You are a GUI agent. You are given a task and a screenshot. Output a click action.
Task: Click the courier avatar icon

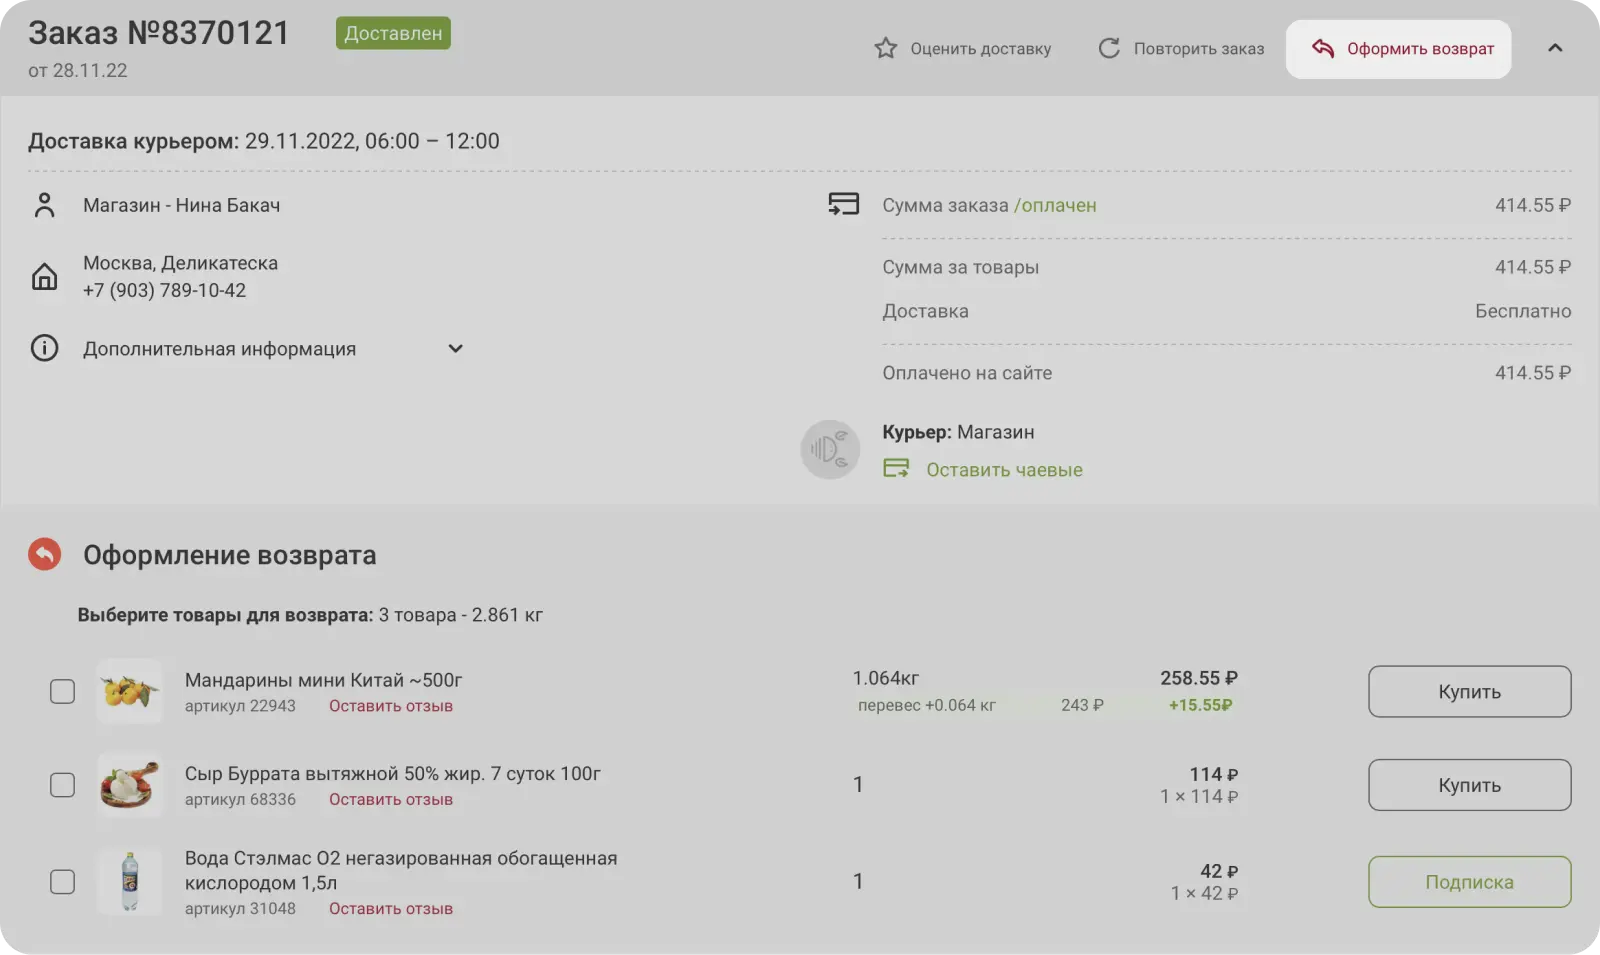830,450
